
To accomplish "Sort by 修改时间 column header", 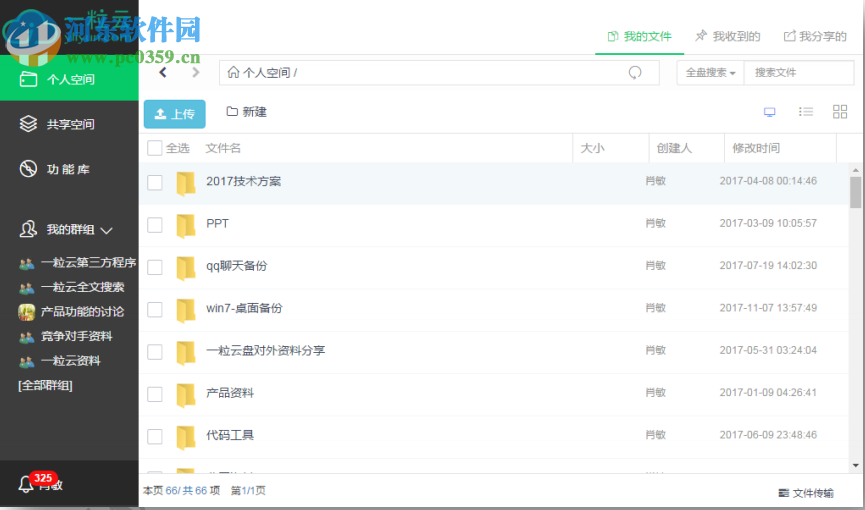I will tap(756, 148).
